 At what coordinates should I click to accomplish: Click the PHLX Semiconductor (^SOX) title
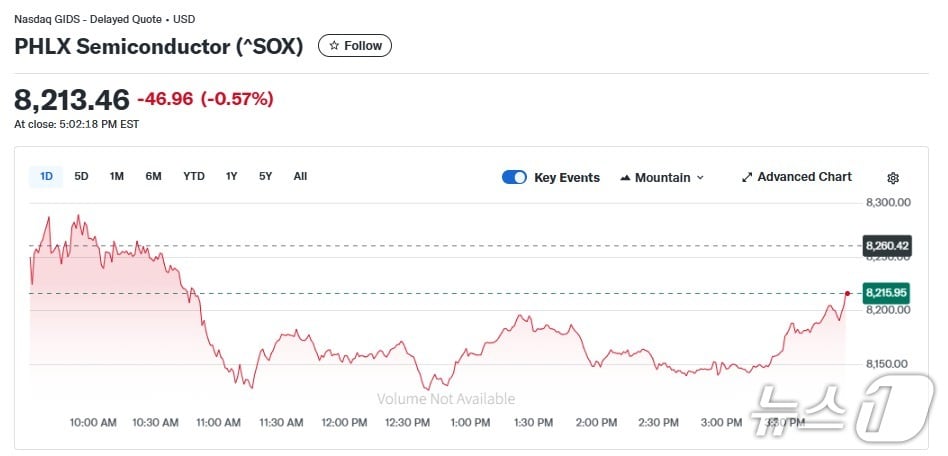(158, 46)
